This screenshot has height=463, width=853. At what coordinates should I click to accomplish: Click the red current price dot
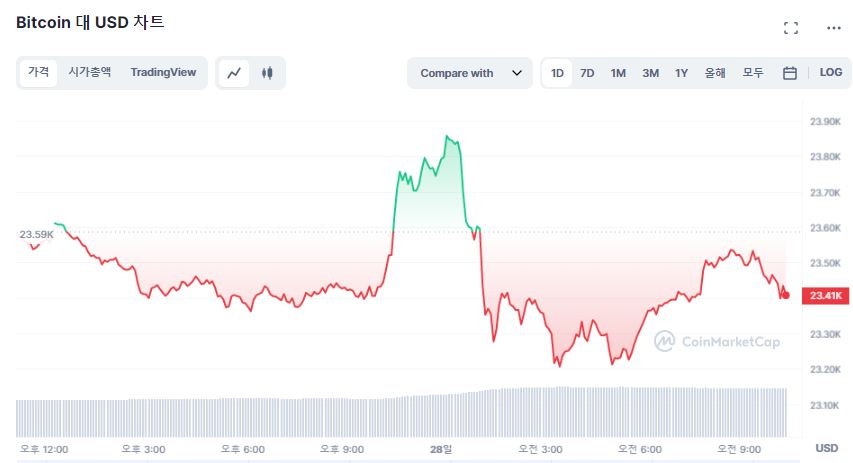click(x=786, y=294)
